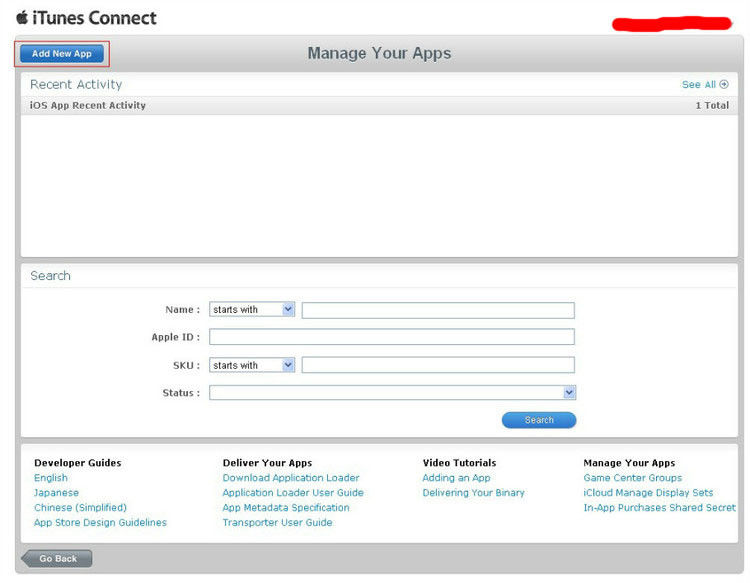Open Transporter User Guide link
Screen dimensions: 750x583
point(277,522)
